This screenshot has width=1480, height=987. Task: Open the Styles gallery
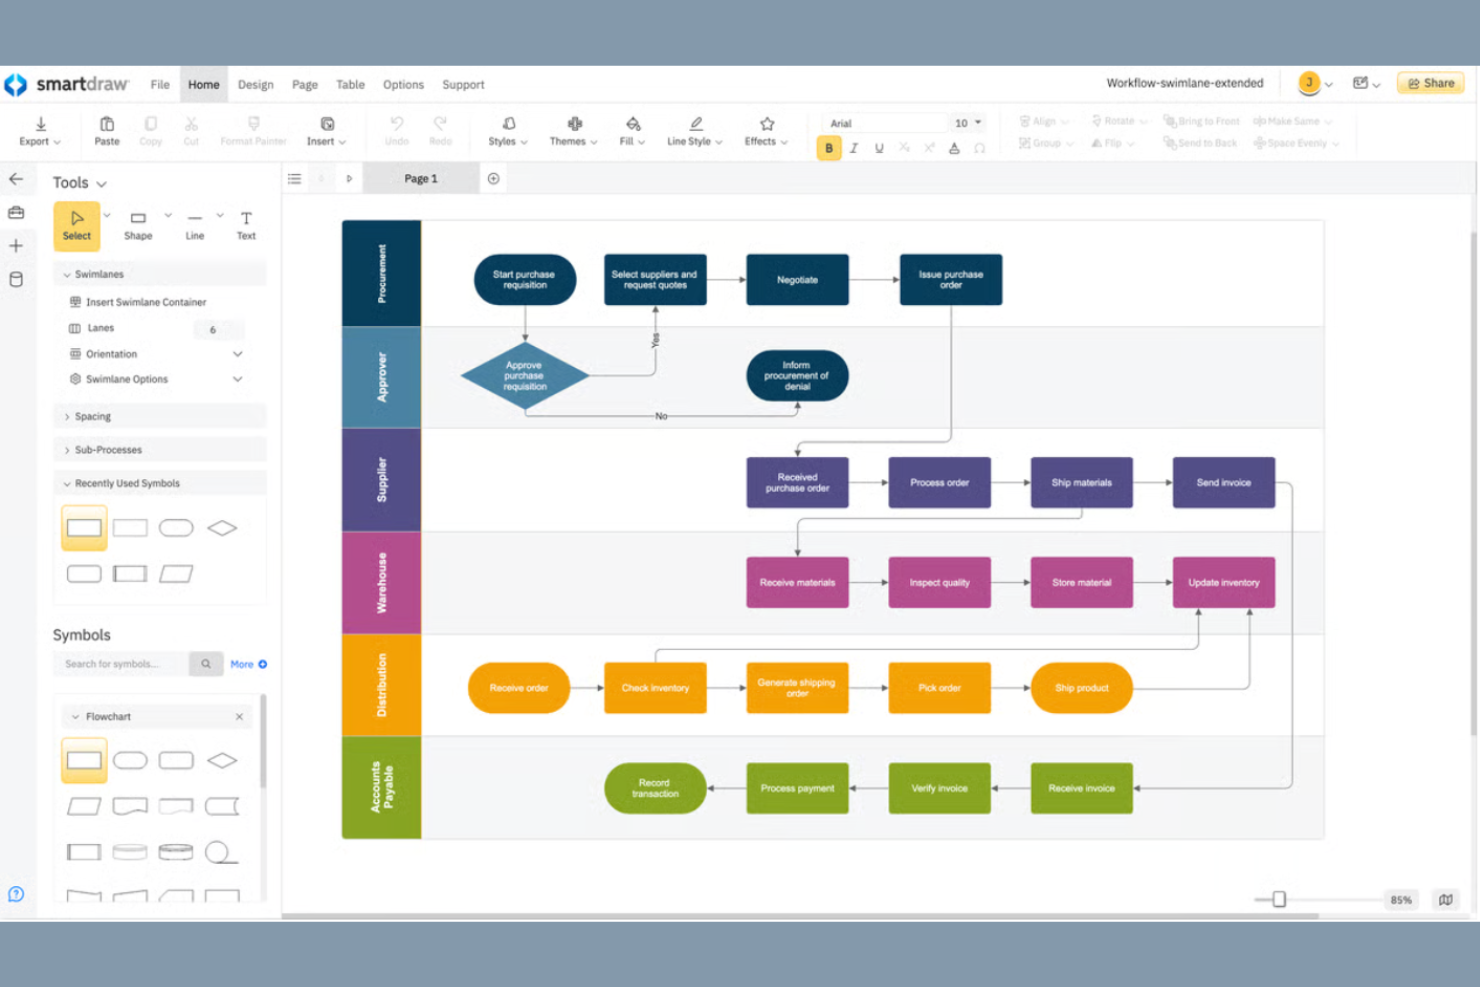click(x=508, y=131)
